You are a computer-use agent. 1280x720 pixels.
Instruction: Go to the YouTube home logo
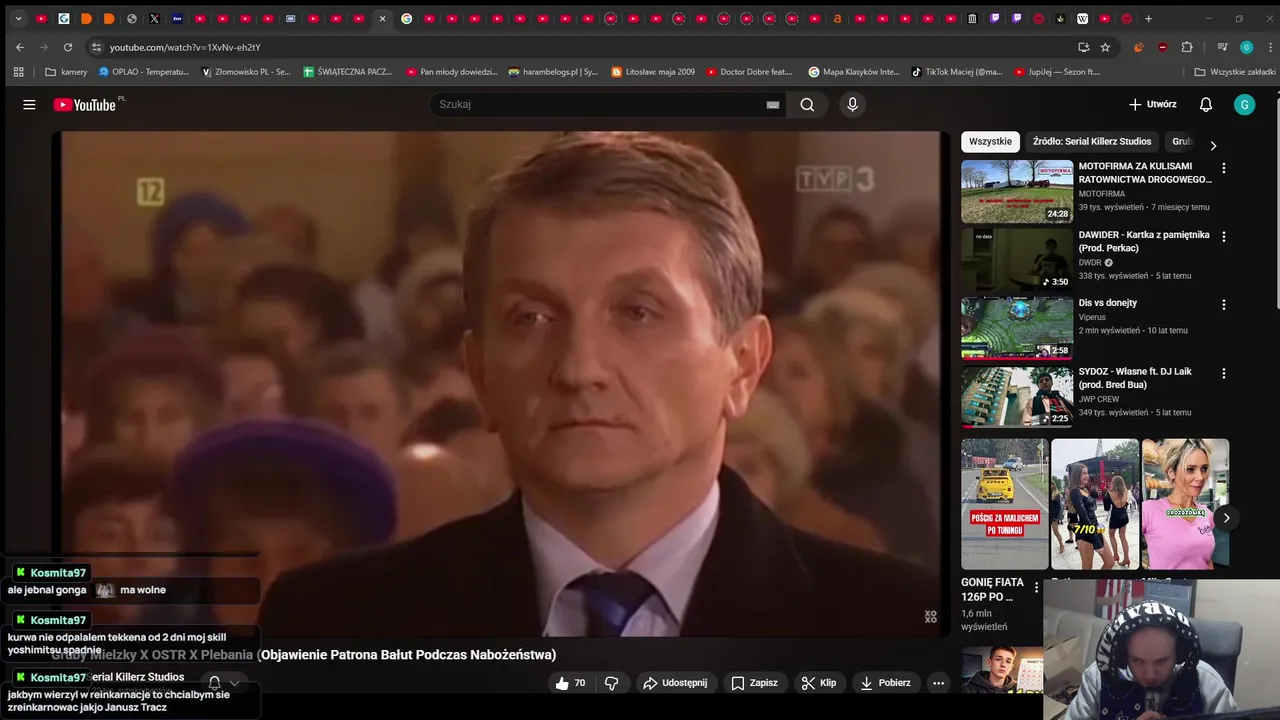pyautogui.click(x=85, y=105)
